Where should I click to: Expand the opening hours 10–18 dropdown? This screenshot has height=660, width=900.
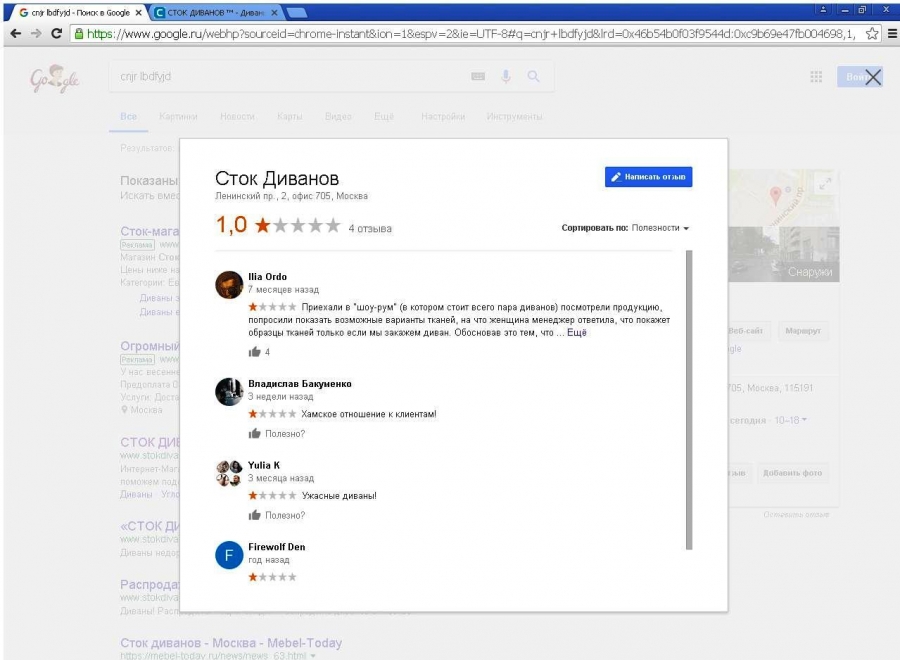791,420
